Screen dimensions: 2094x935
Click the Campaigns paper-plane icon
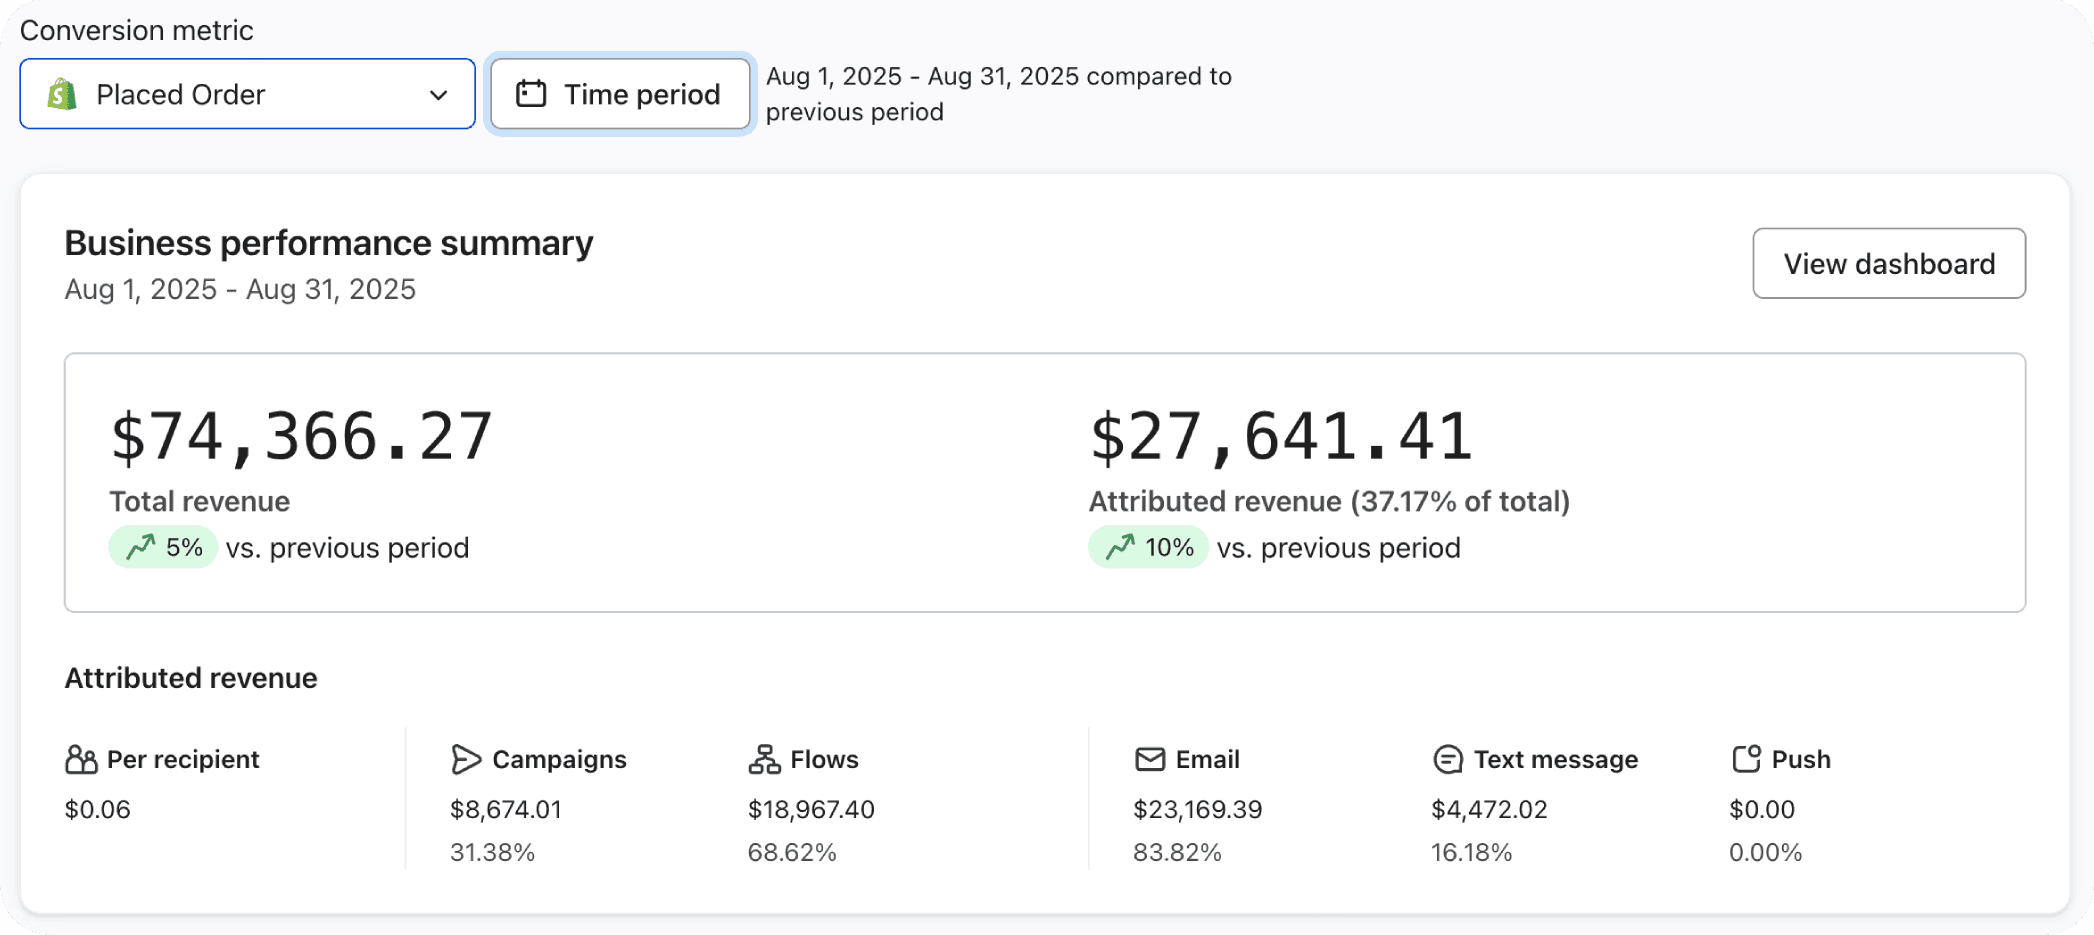coord(466,760)
